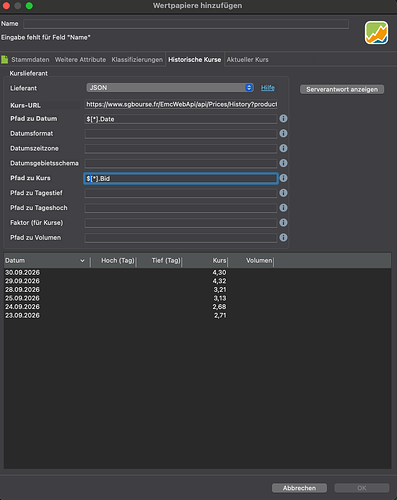Switch to the Stammdaten tab

[x=30, y=60]
